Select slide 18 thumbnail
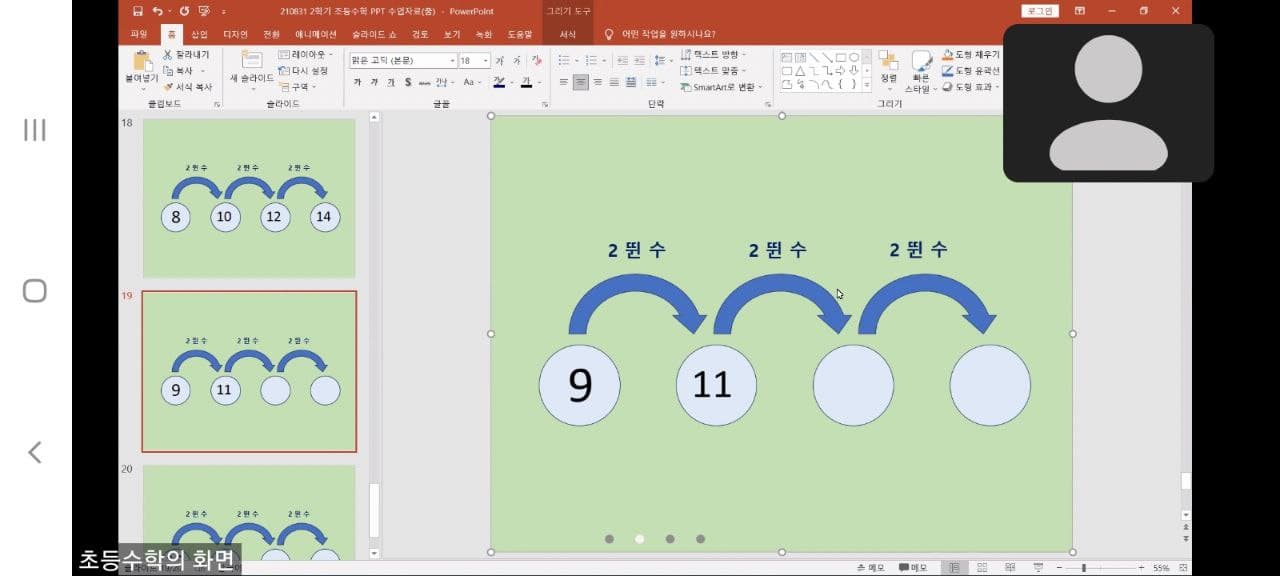Screen dimensions: 1280x576 (x=249, y=198)
